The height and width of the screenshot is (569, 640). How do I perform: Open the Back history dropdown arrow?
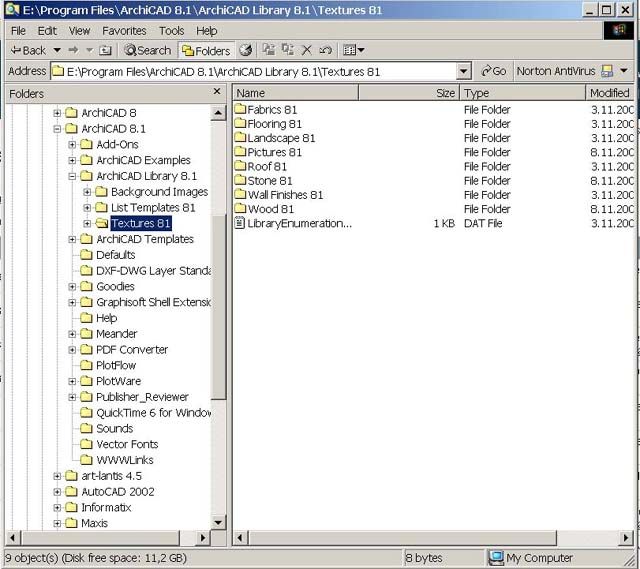tap(57, 50)
